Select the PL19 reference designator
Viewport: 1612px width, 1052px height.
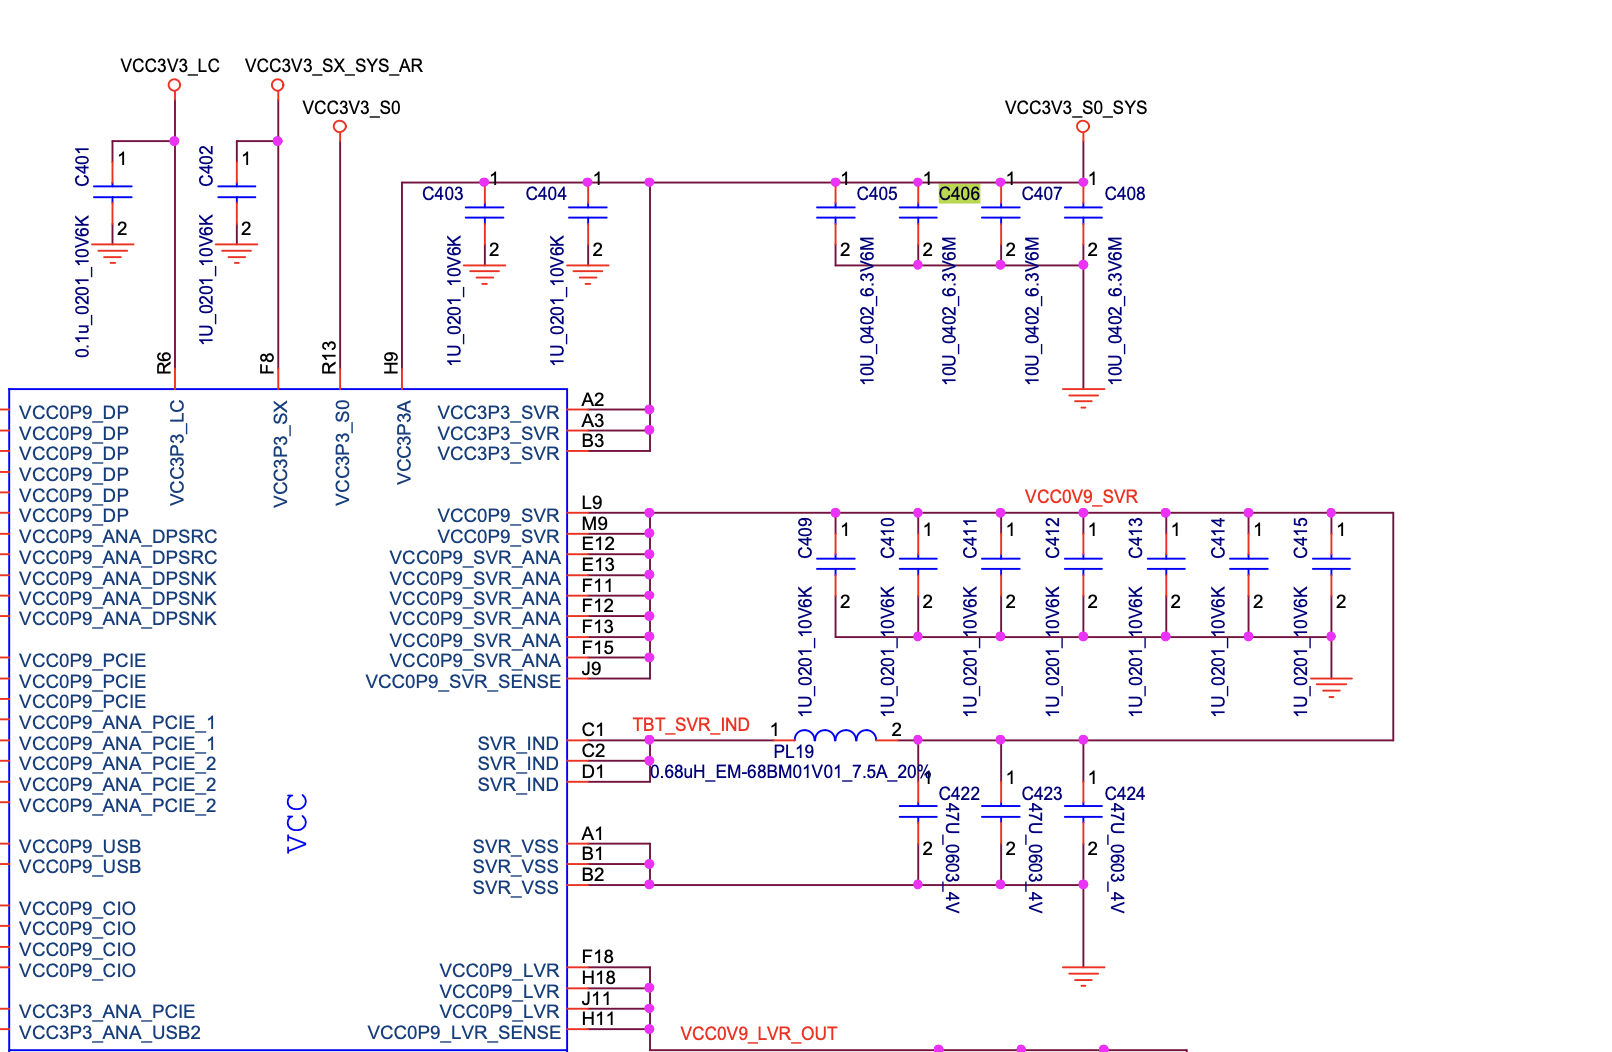794,752
